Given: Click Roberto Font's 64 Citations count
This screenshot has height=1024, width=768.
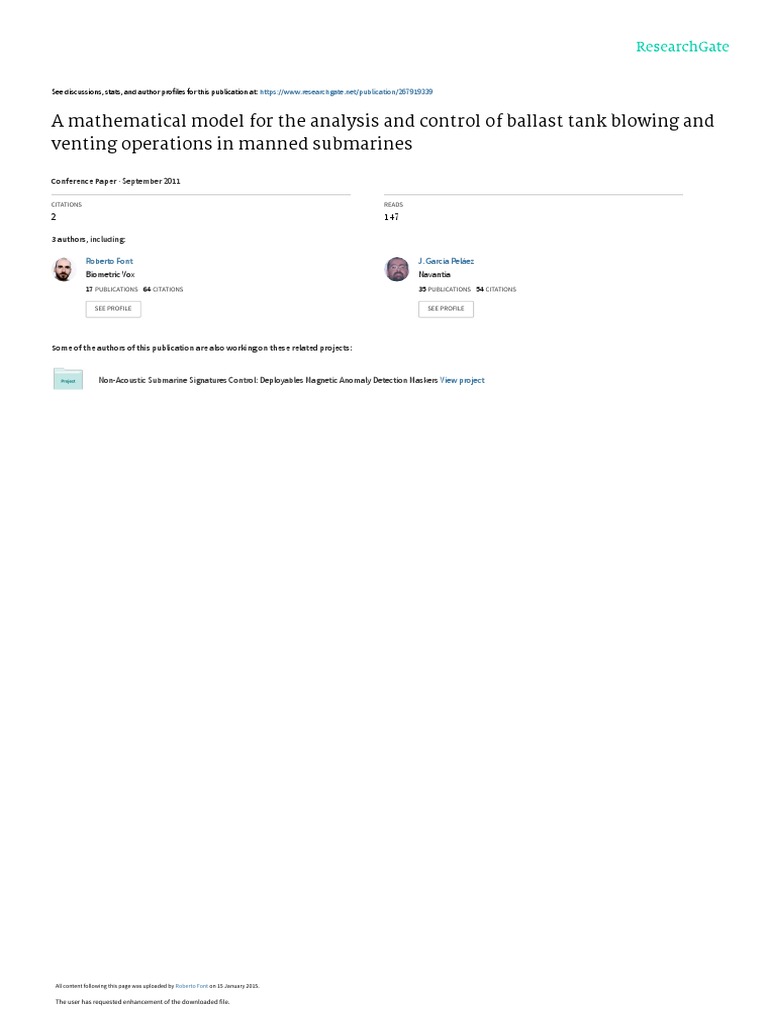Looking at the screenshot, I should coord(164,289).
